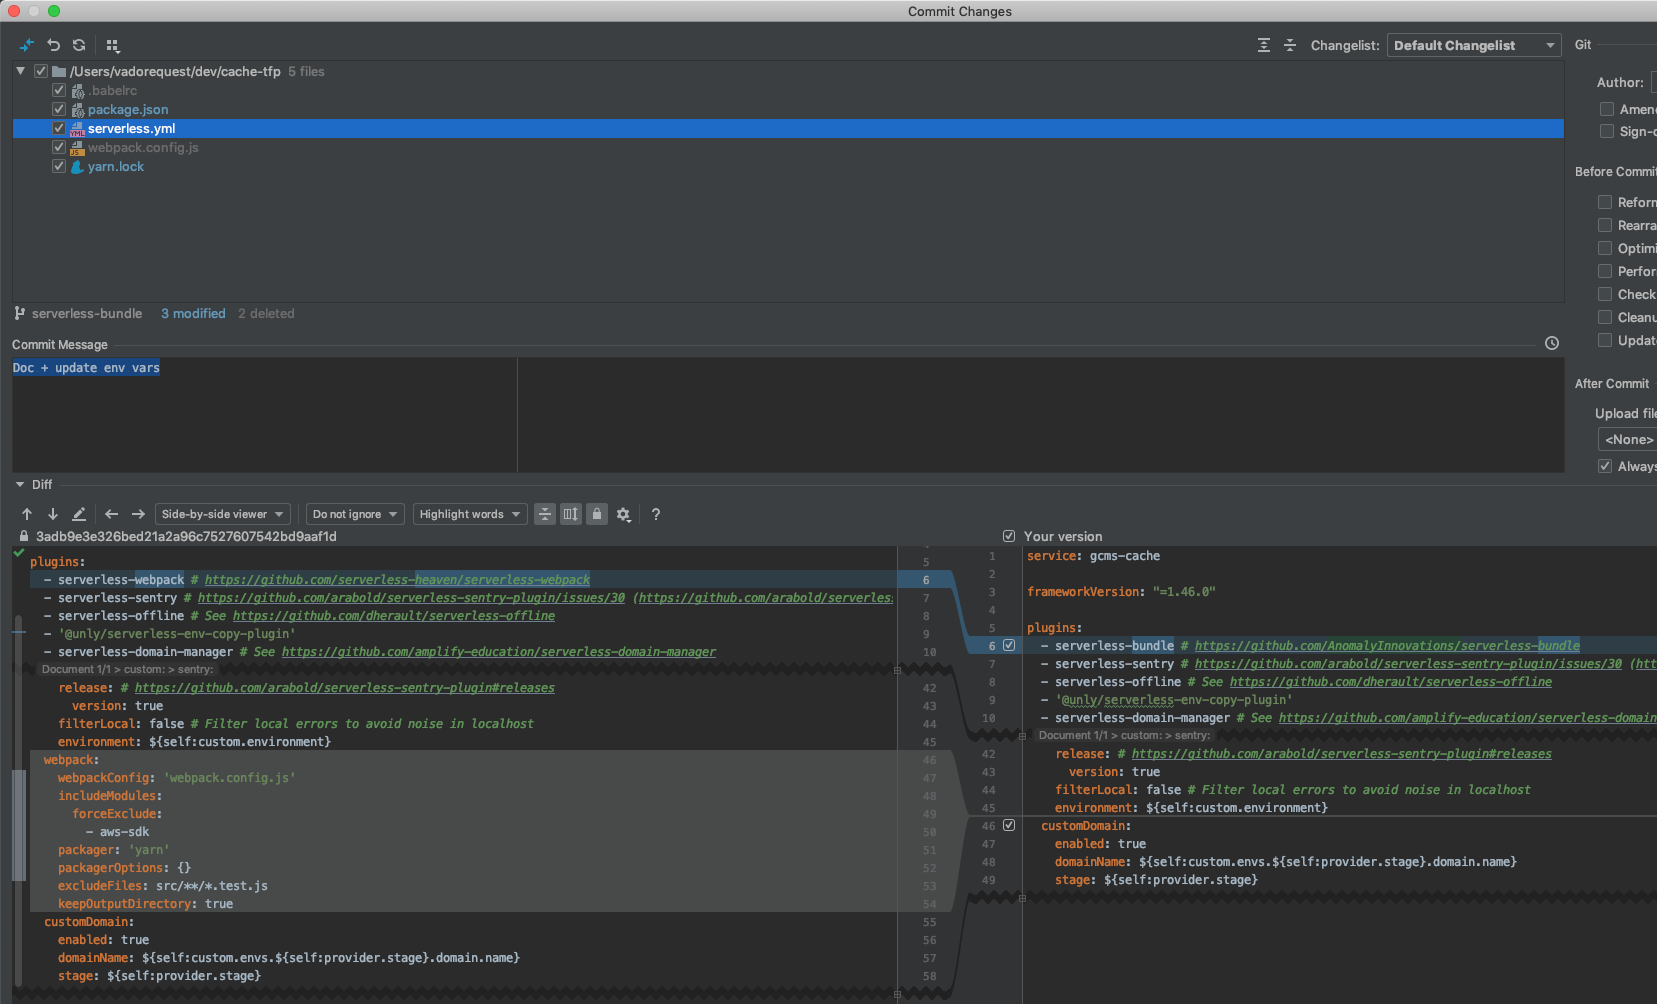1657x1004 pixels.
Task: Collapse the Diff section
Action: pyautogui.click(x=20, y=484)
